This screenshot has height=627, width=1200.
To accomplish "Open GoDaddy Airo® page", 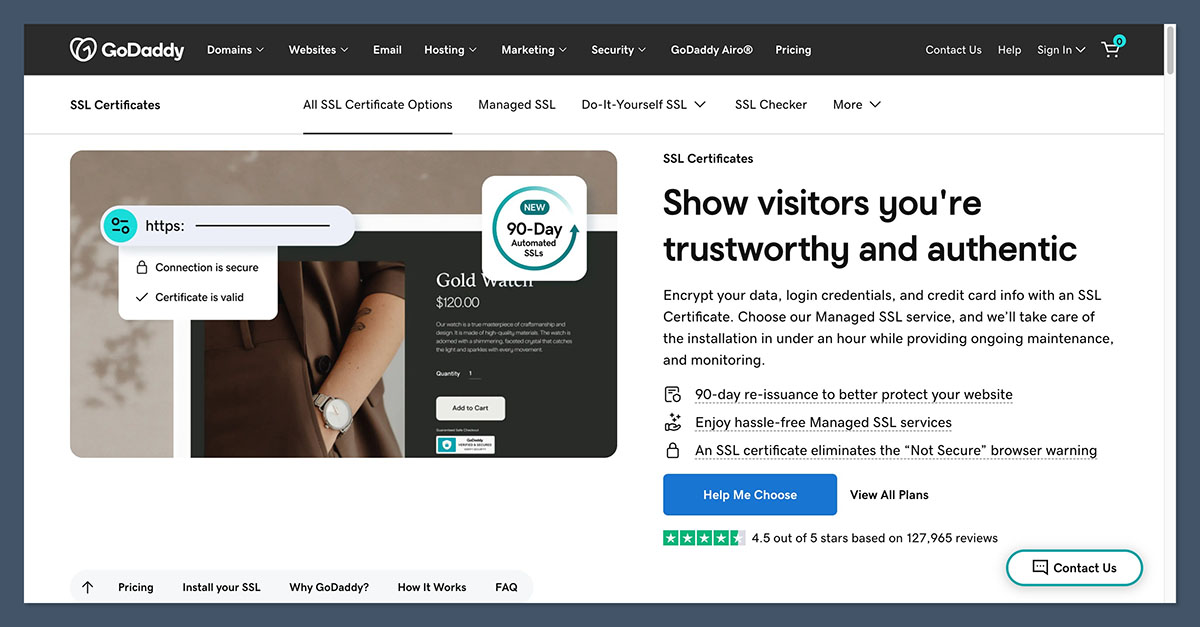I will 712,49.
